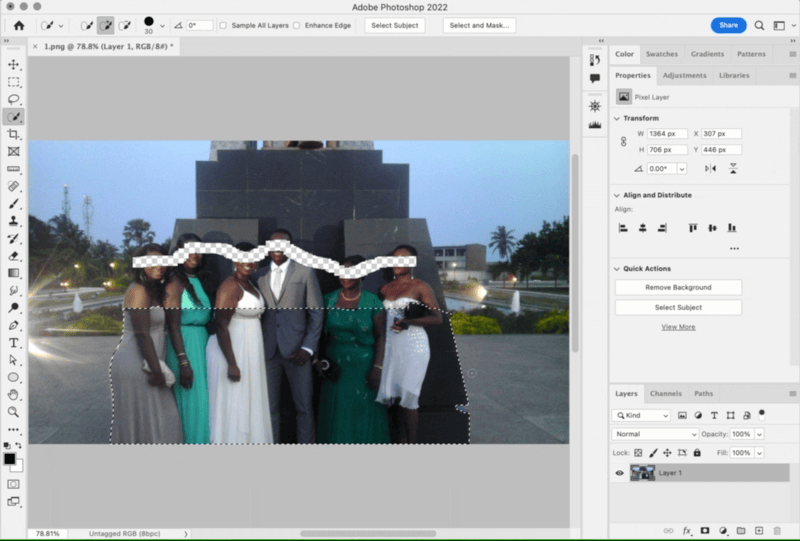Click the Share button
Viewport: 800px width, 541px height.
pos(729,26)
